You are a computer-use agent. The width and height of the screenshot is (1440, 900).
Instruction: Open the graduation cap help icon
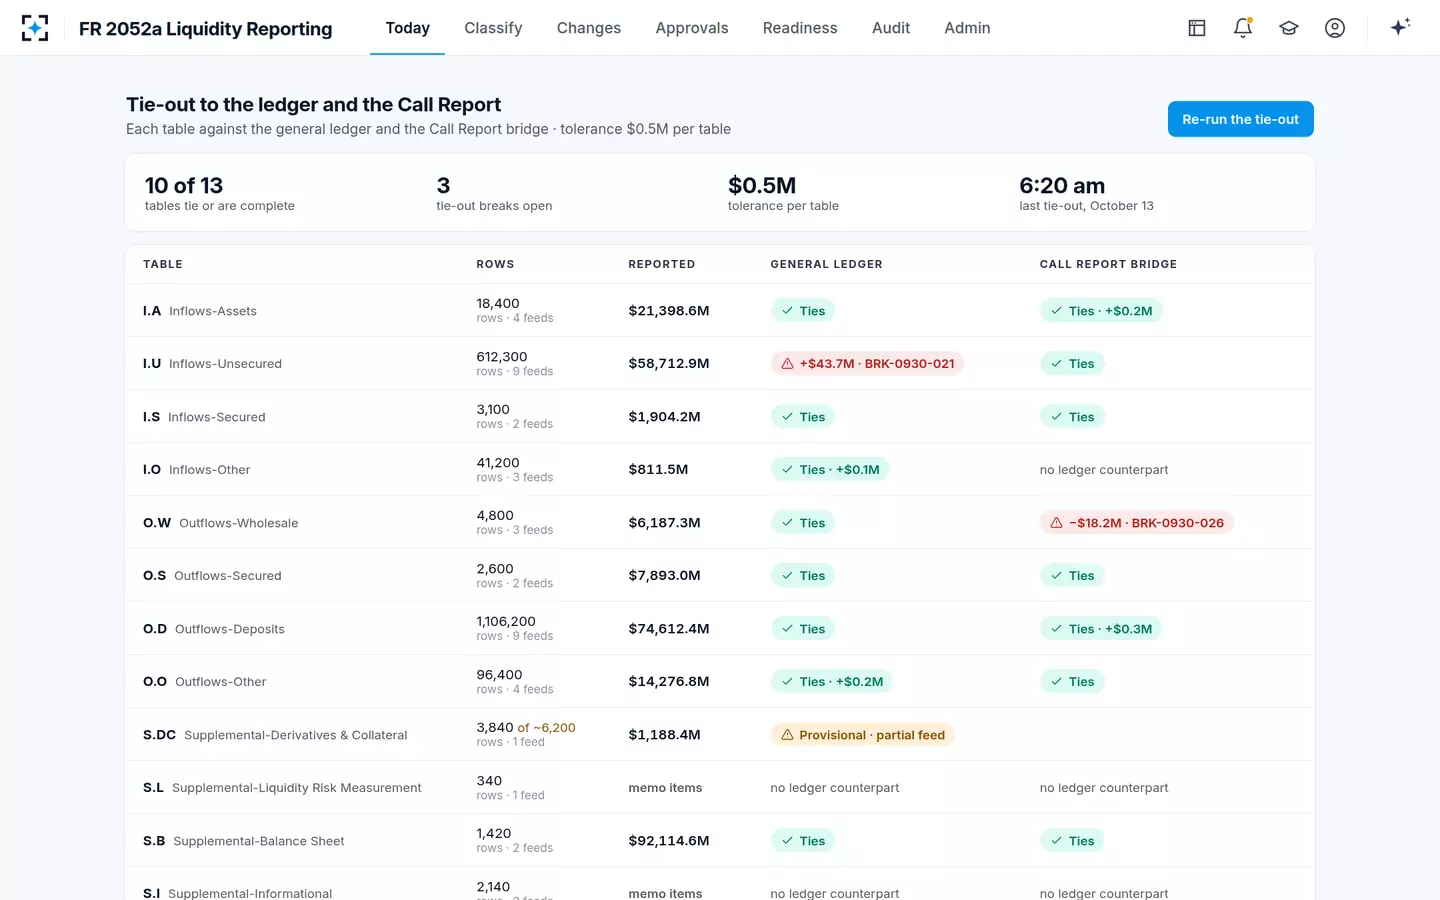pos(1289,28)
